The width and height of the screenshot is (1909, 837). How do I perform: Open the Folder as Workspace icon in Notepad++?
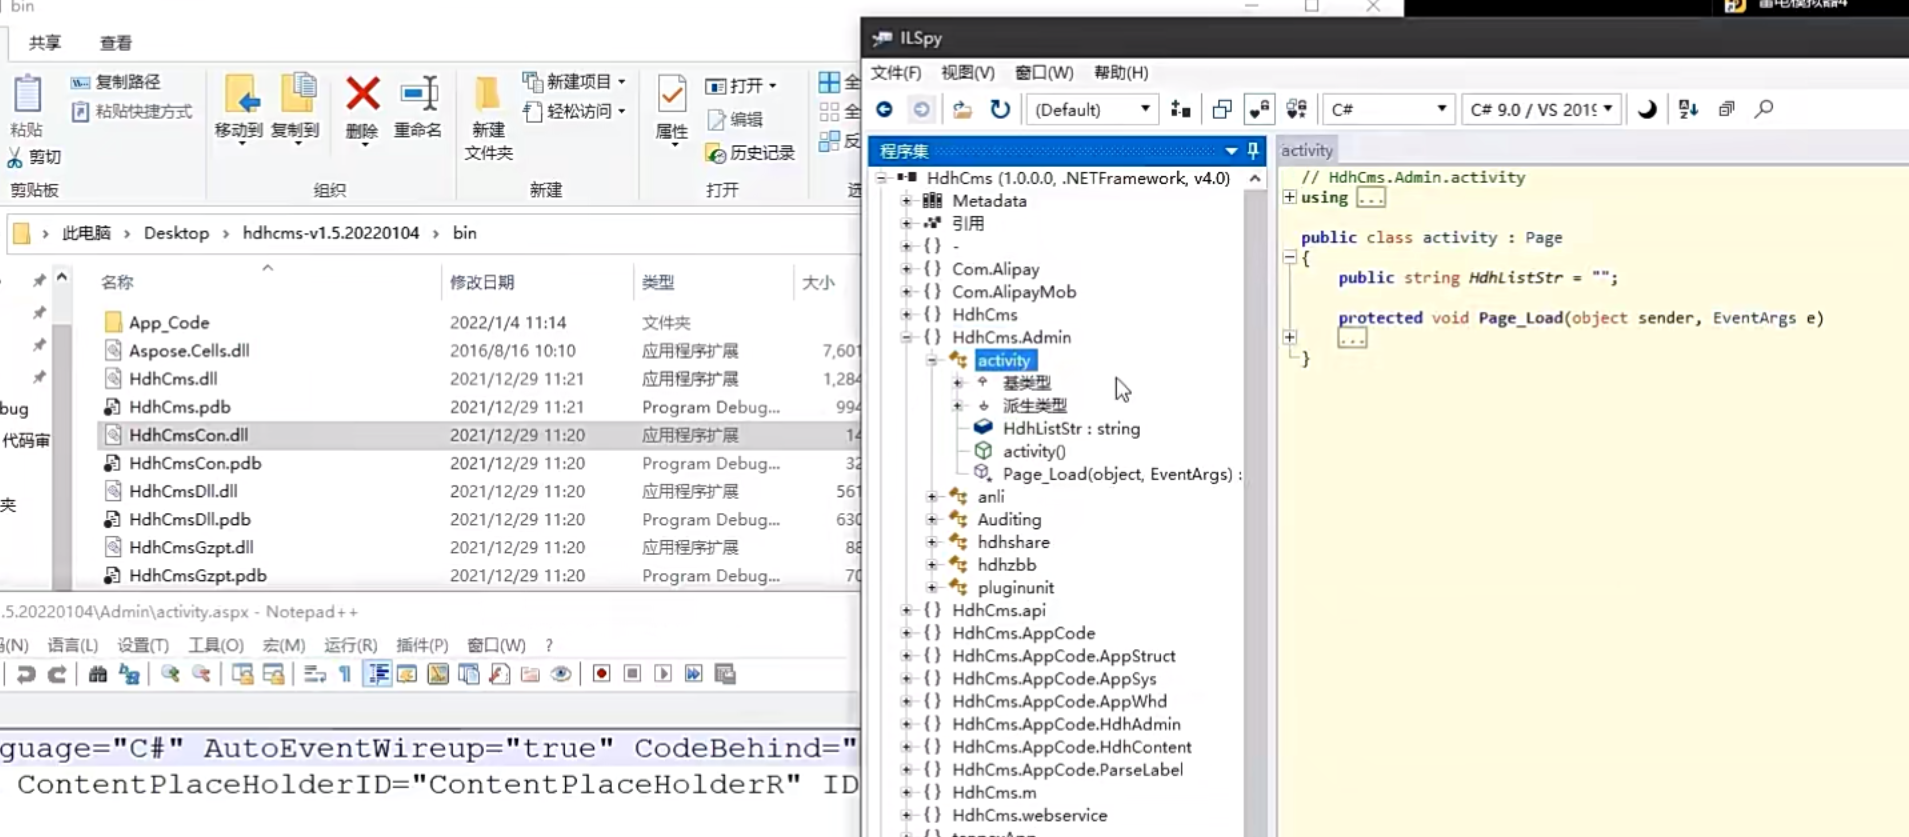click(x=530, y=674)
